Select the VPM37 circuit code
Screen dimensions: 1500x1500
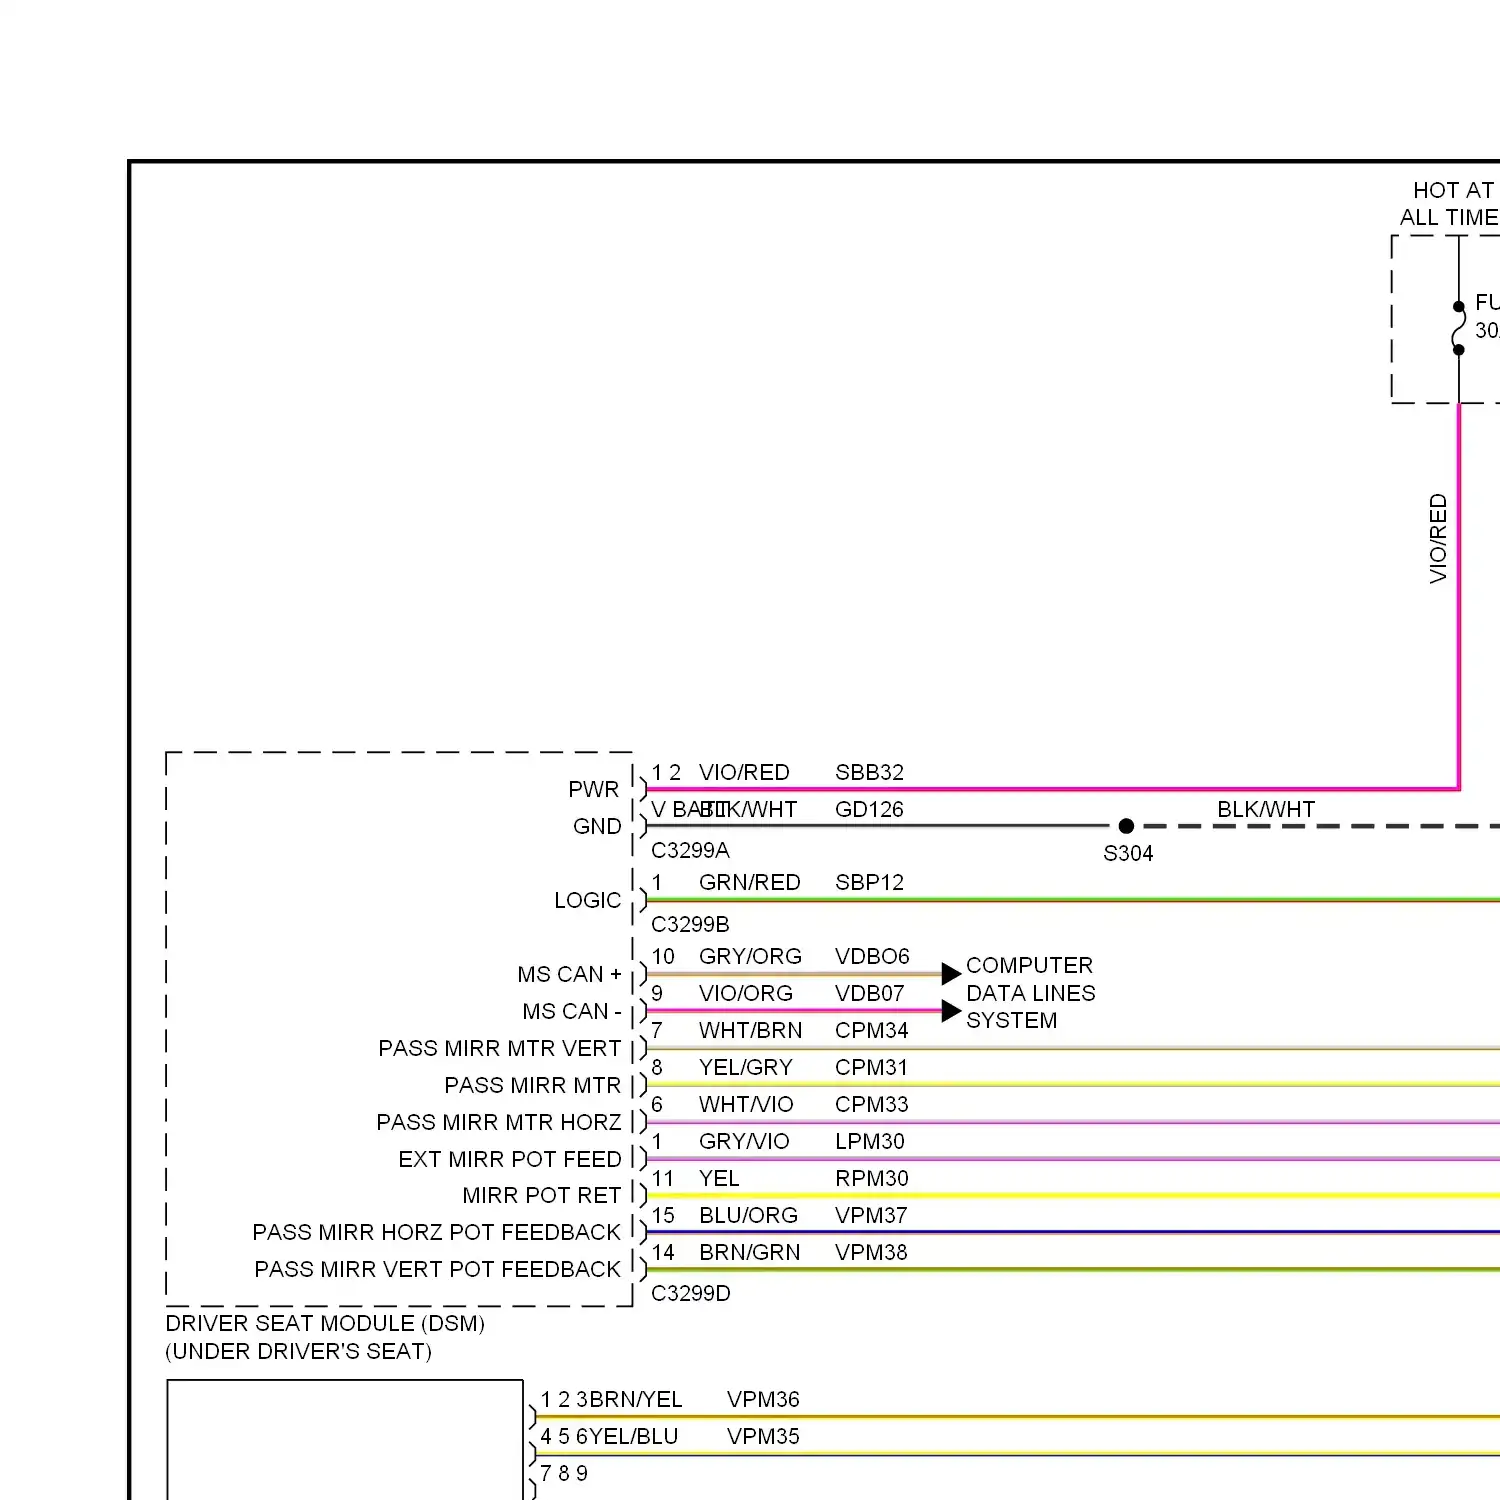coord(871,1215)
